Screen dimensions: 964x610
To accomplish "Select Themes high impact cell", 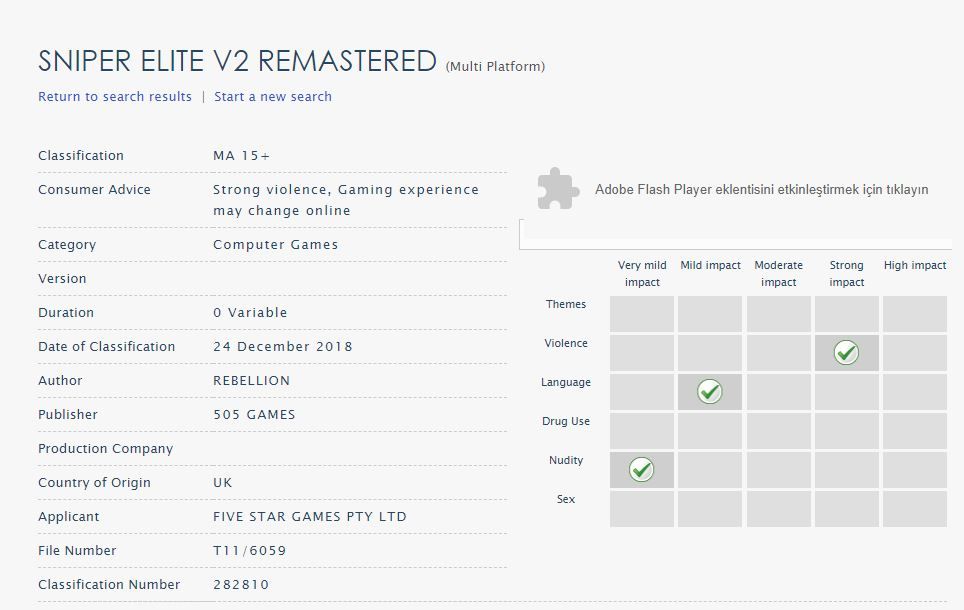I will 915,314.
